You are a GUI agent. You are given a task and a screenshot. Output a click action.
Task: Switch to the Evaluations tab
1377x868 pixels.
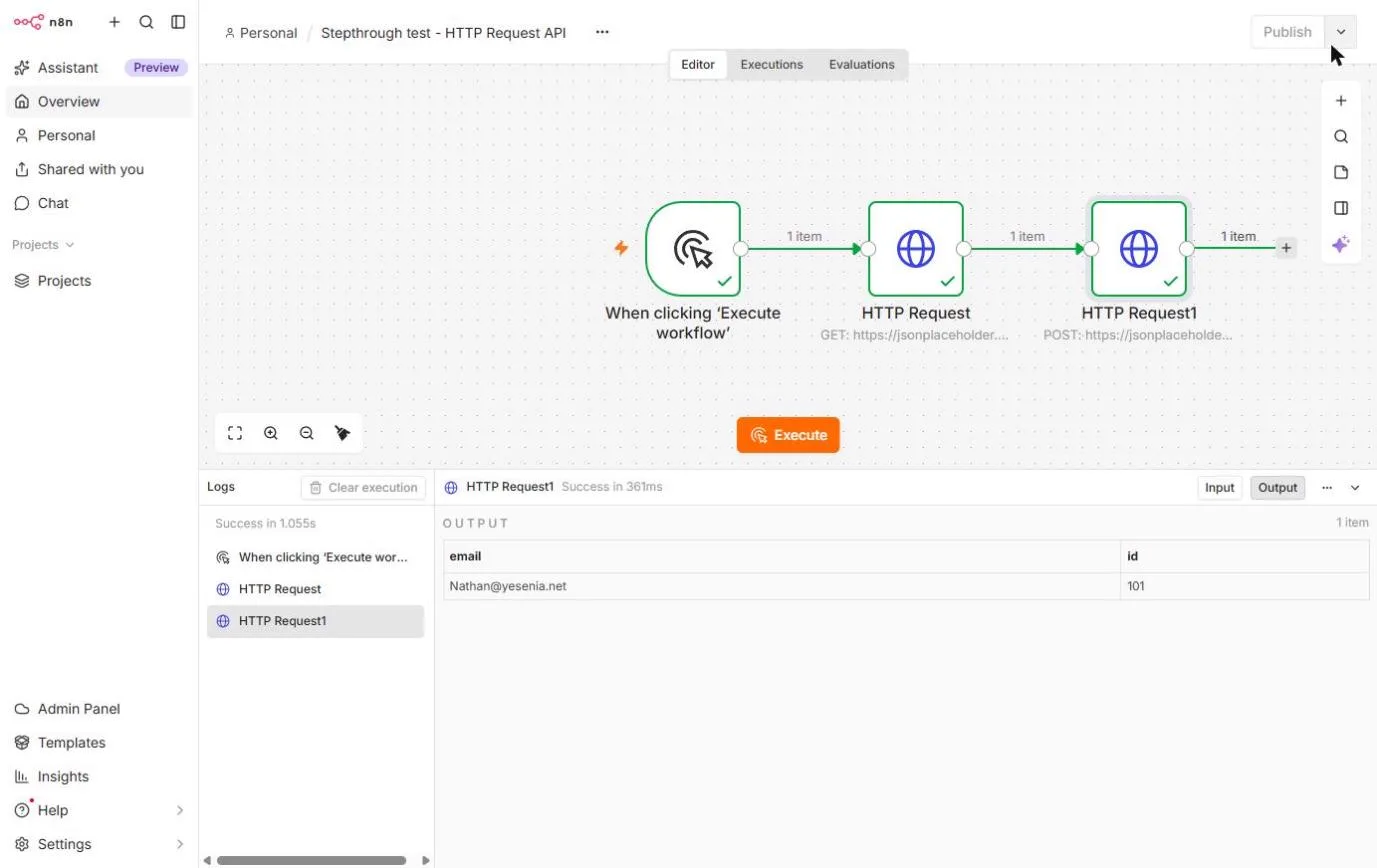[x=861, y=65]
